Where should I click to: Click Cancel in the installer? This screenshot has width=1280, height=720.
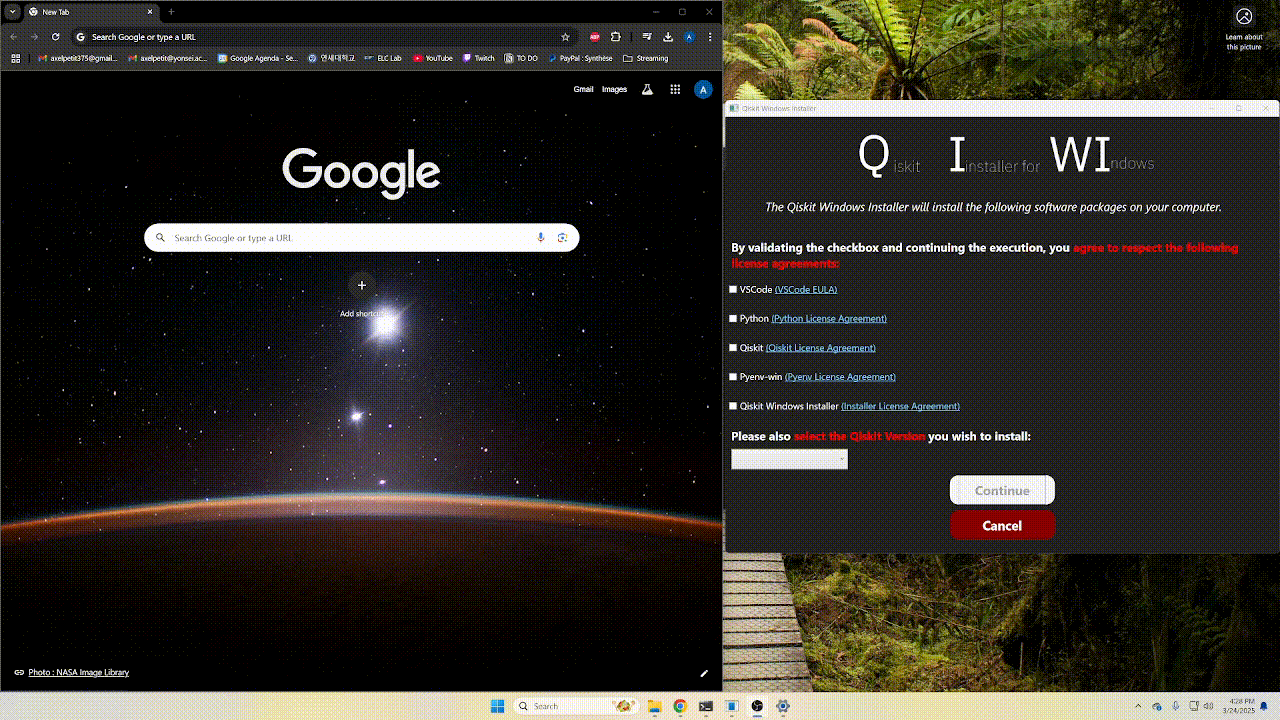(1002, 525)
